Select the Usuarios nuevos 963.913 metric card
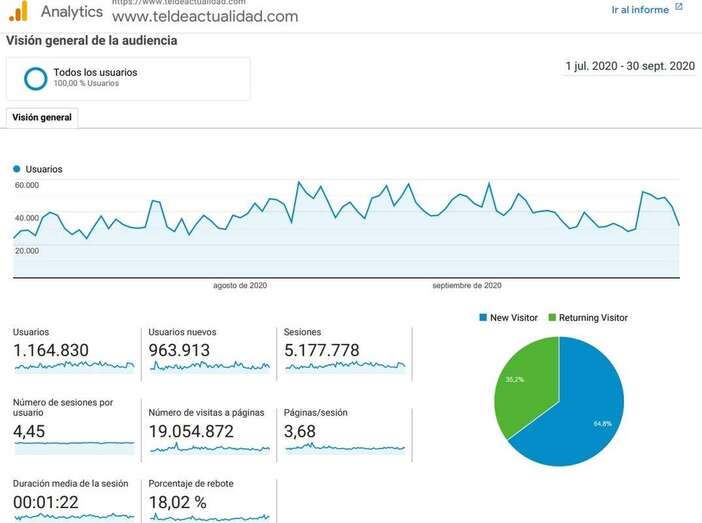 208,350
